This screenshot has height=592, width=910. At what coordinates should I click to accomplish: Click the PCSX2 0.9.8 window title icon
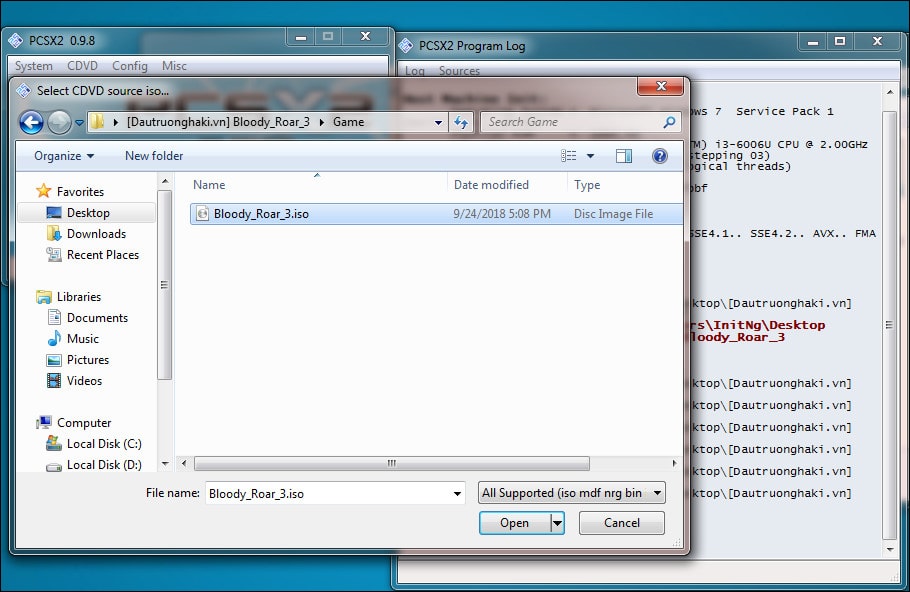pyautogui.click(x=16, y=41)
